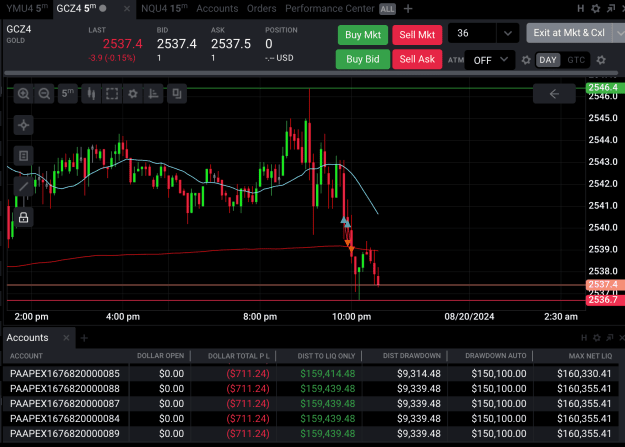The width and height of the screenshot is (625, 447).
Task: Open the candlestick chart type icon
Action: click(91, 94)
